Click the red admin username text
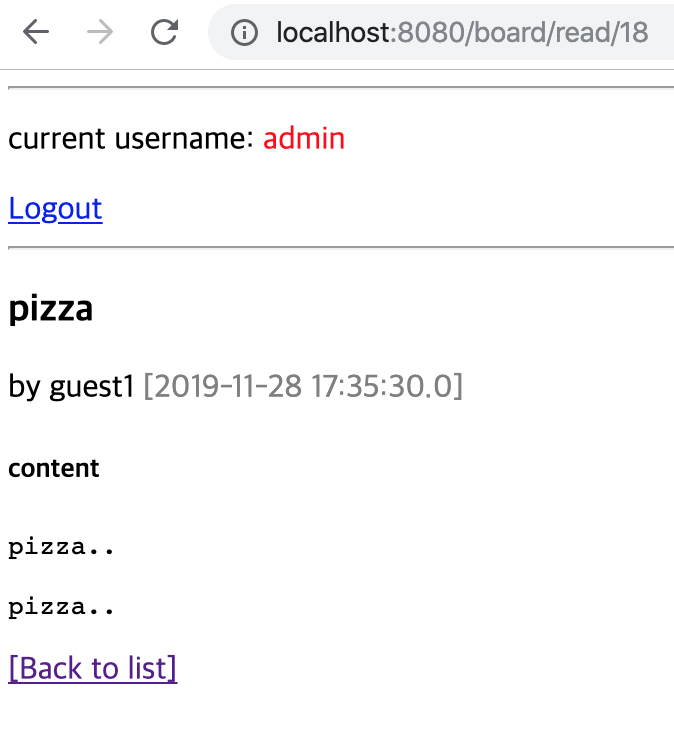The height and width of the screenshot is (740, 674). [x=304, y=138]
